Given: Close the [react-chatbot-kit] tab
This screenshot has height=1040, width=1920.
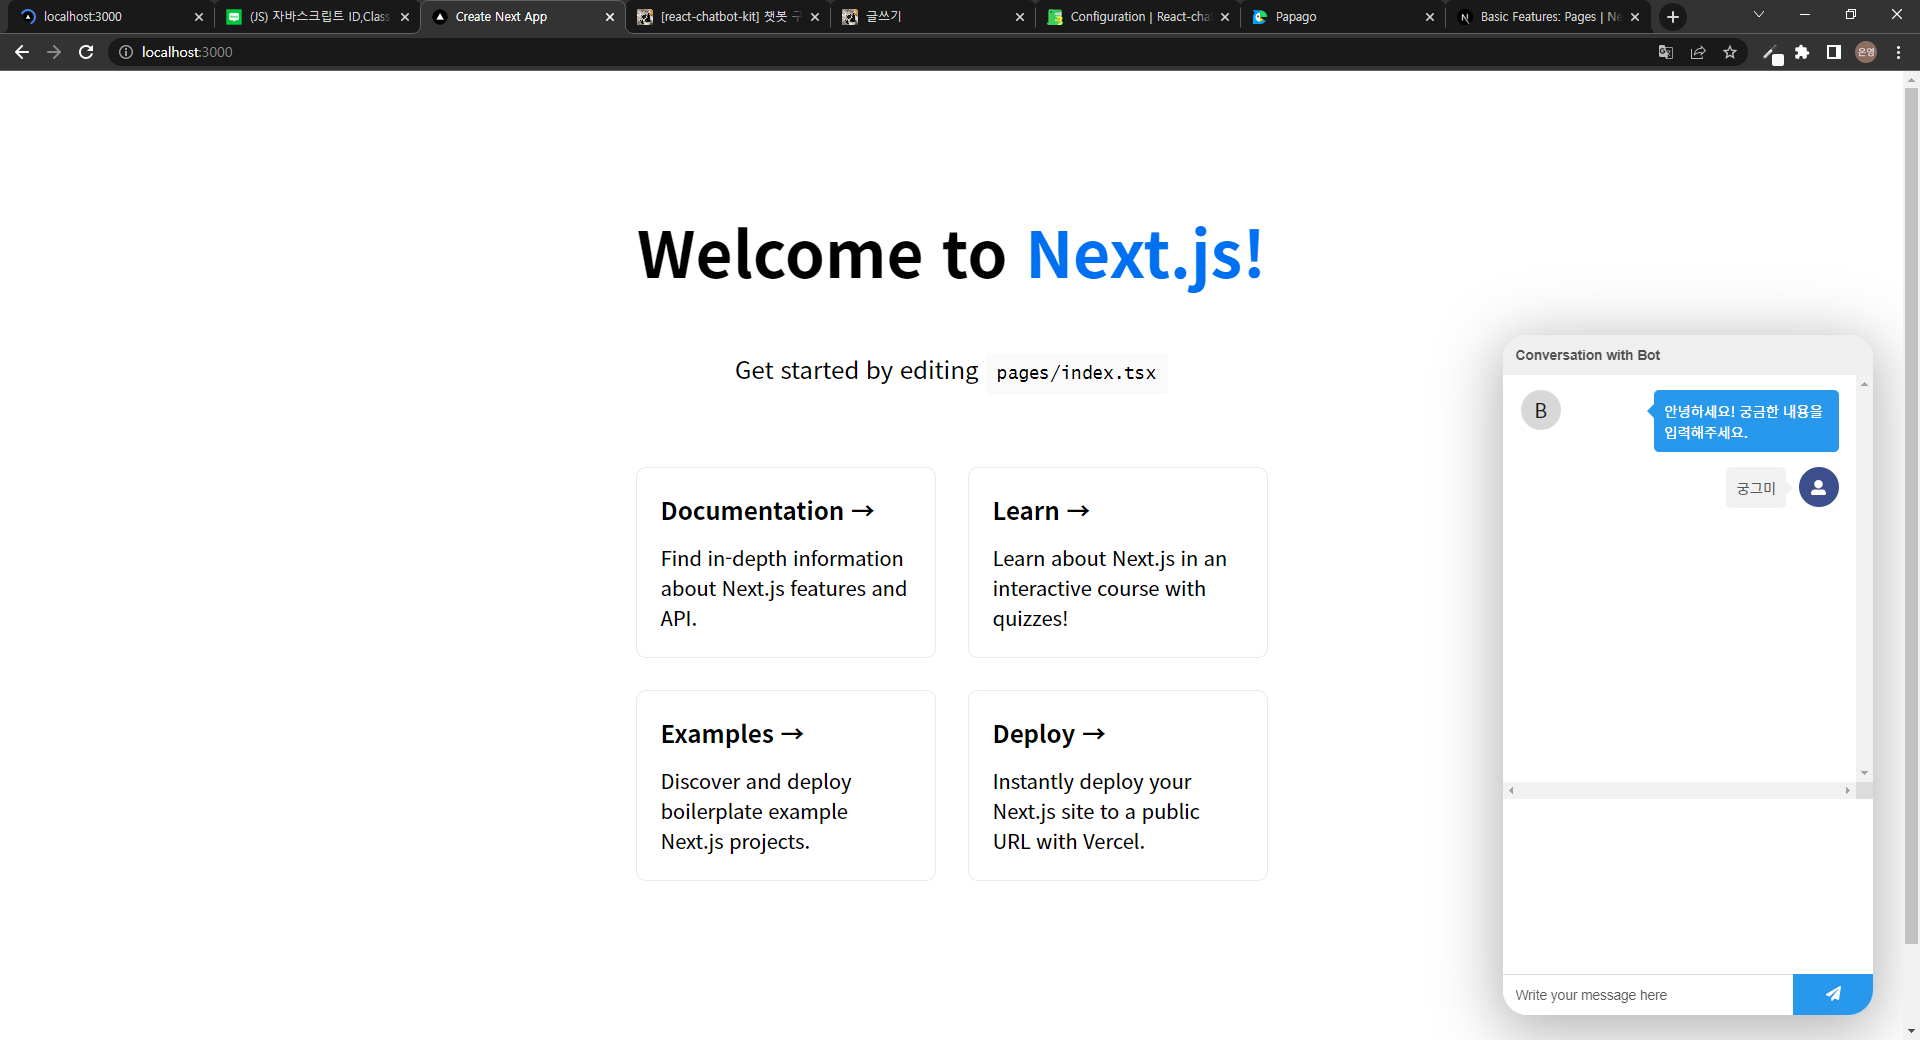Looking at the screenshot, I should pyautogui.click(x=815, y=17).
